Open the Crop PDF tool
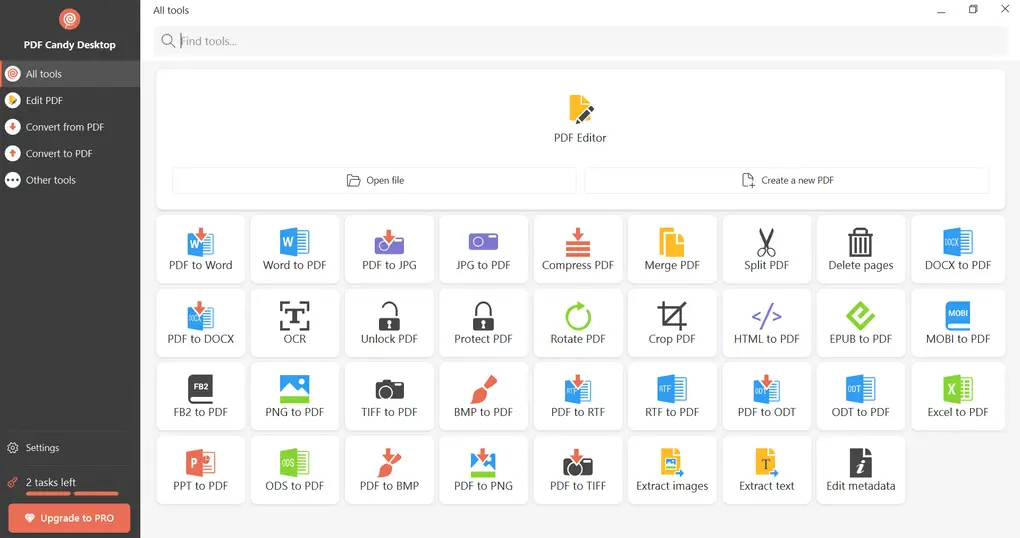 (x=672, y=323)
